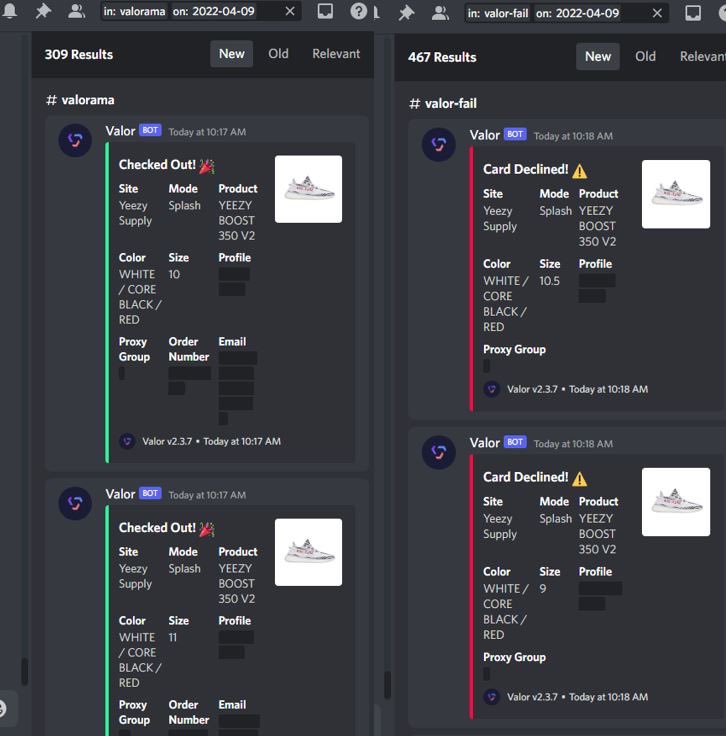Open help question mark icon
Viewport: 726px width, 736px height.
point(359,11)
